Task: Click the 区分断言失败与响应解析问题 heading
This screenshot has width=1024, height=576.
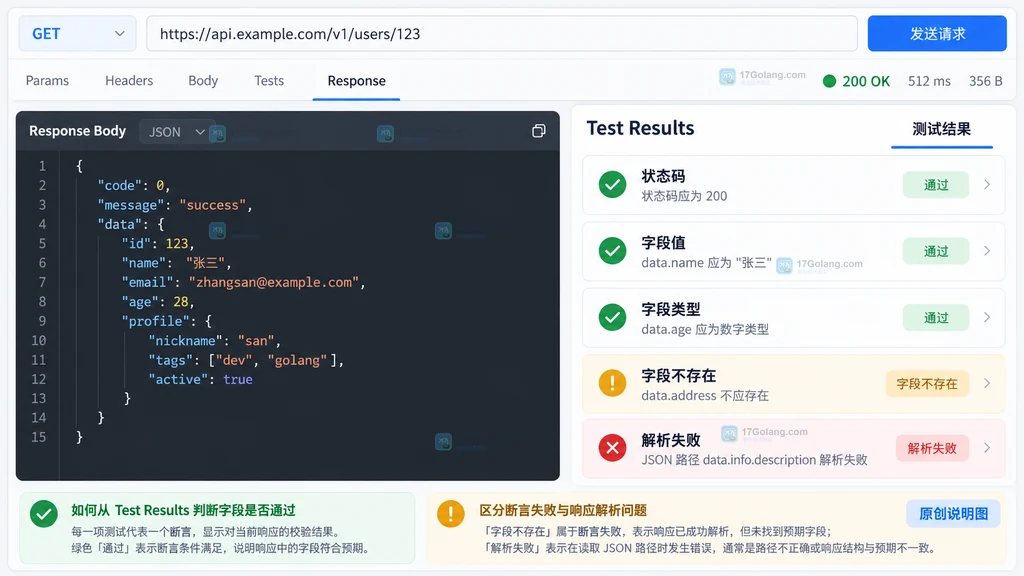Action: point(563,510)
